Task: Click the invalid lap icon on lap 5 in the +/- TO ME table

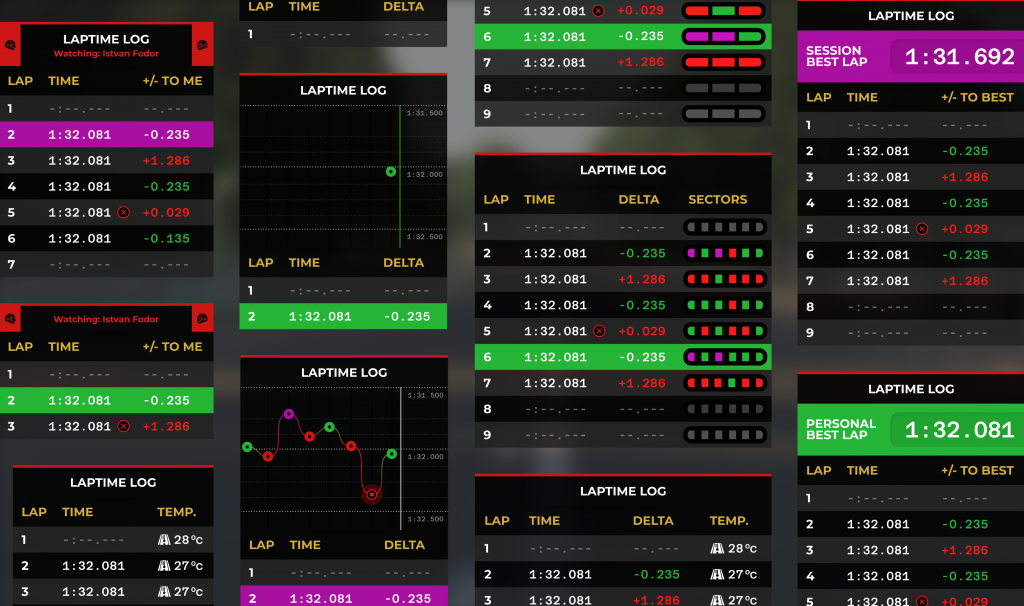Action: pyautogui.click(x=123, y=212)
